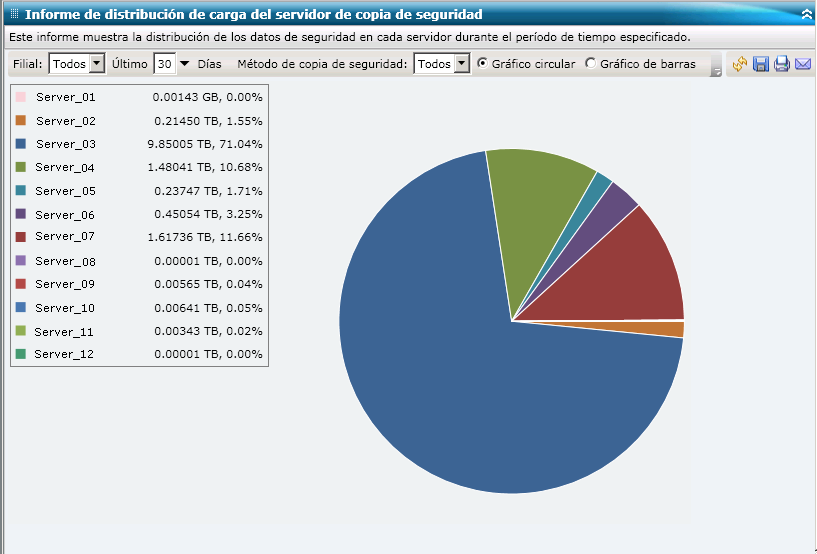817x554 pixels.
Task: Click the Server_03 legend label
Action: click(66, 144)
